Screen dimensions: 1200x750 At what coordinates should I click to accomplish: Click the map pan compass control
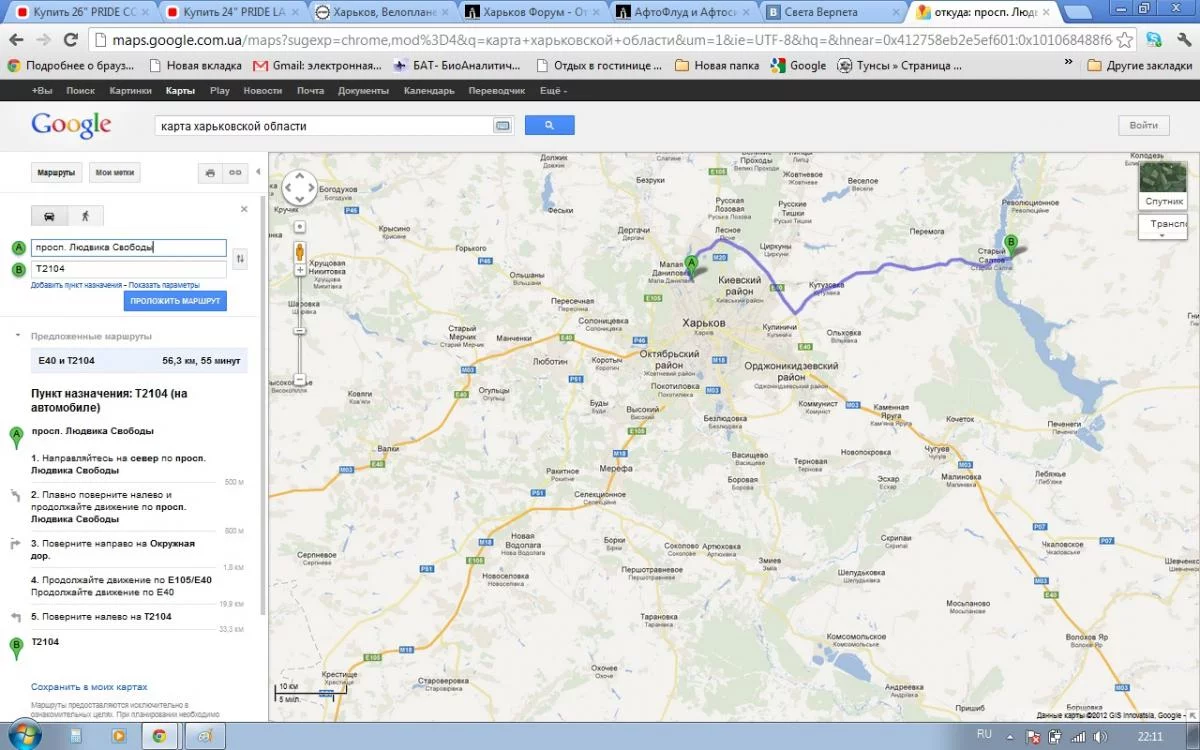[x=300, y=187]
